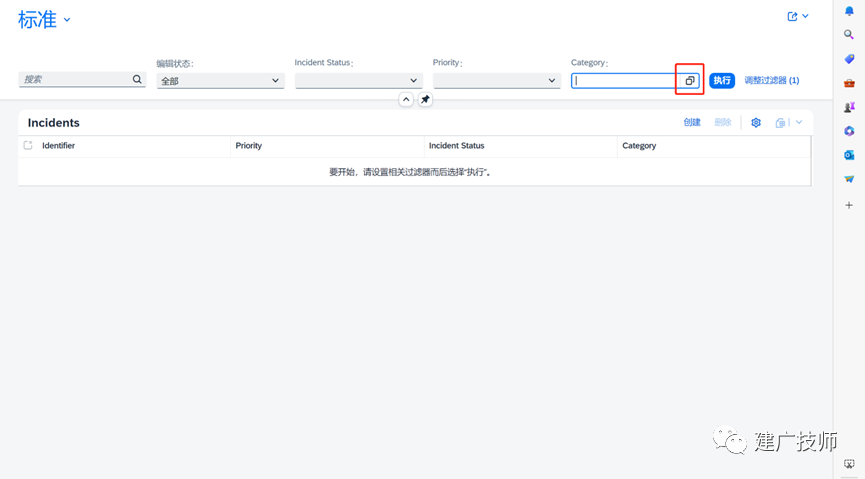
Task: Open 调整过滤器 (1) adapt filters link
Action: (772, 81)
